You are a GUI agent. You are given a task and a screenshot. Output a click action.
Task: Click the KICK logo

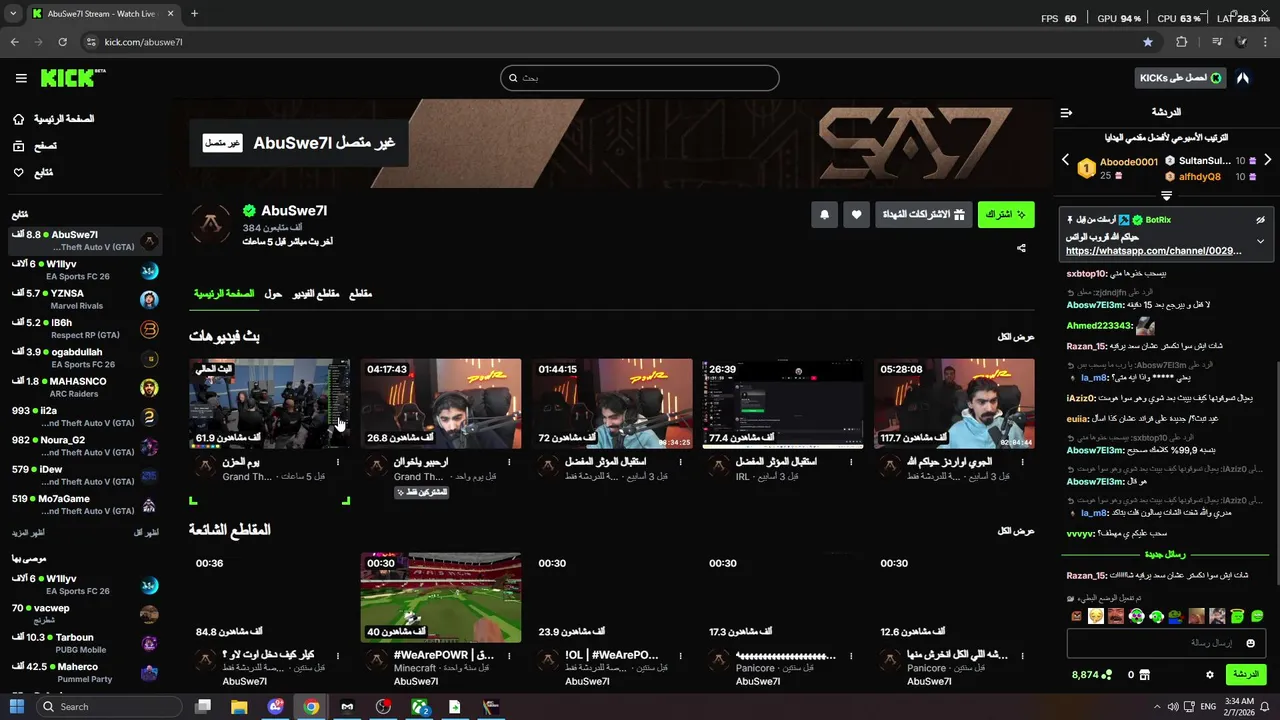point(72,78)
